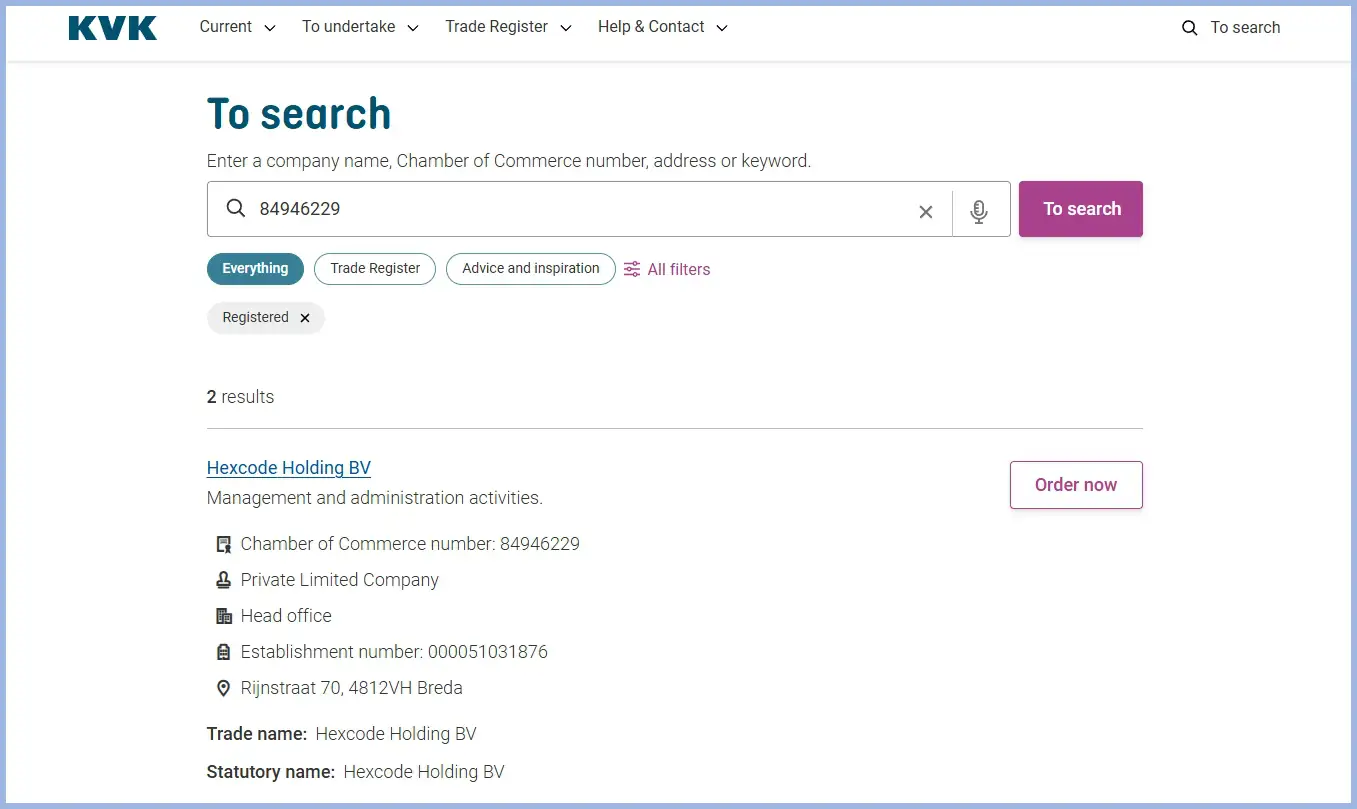Click Chamber of Commerce number: 84946229 text
This screenshot has width=1357, height=809.
pos(410,544)
